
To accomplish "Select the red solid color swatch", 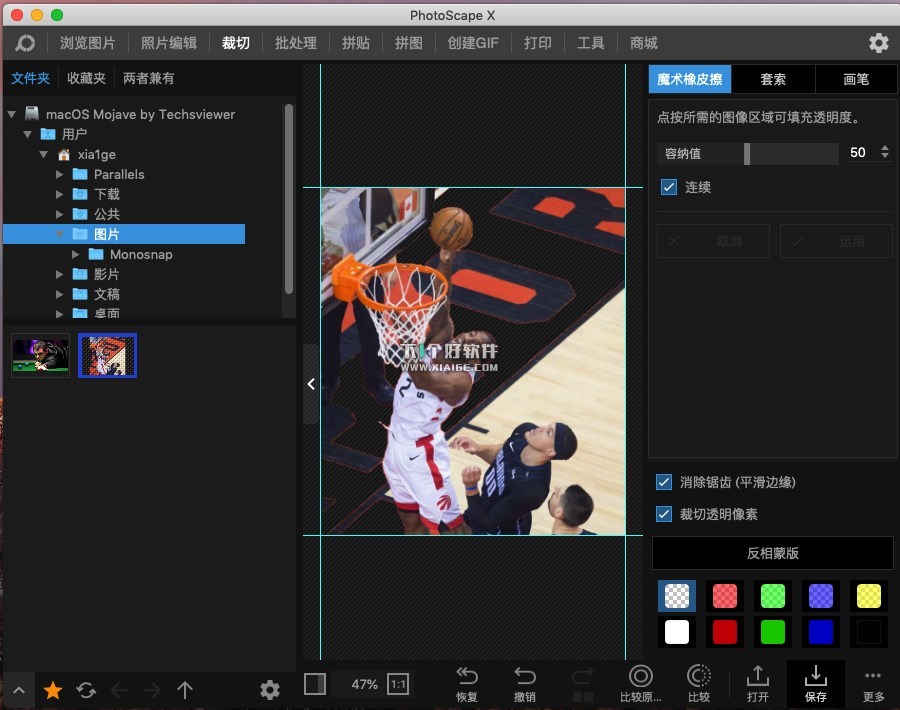I will 725,632.
